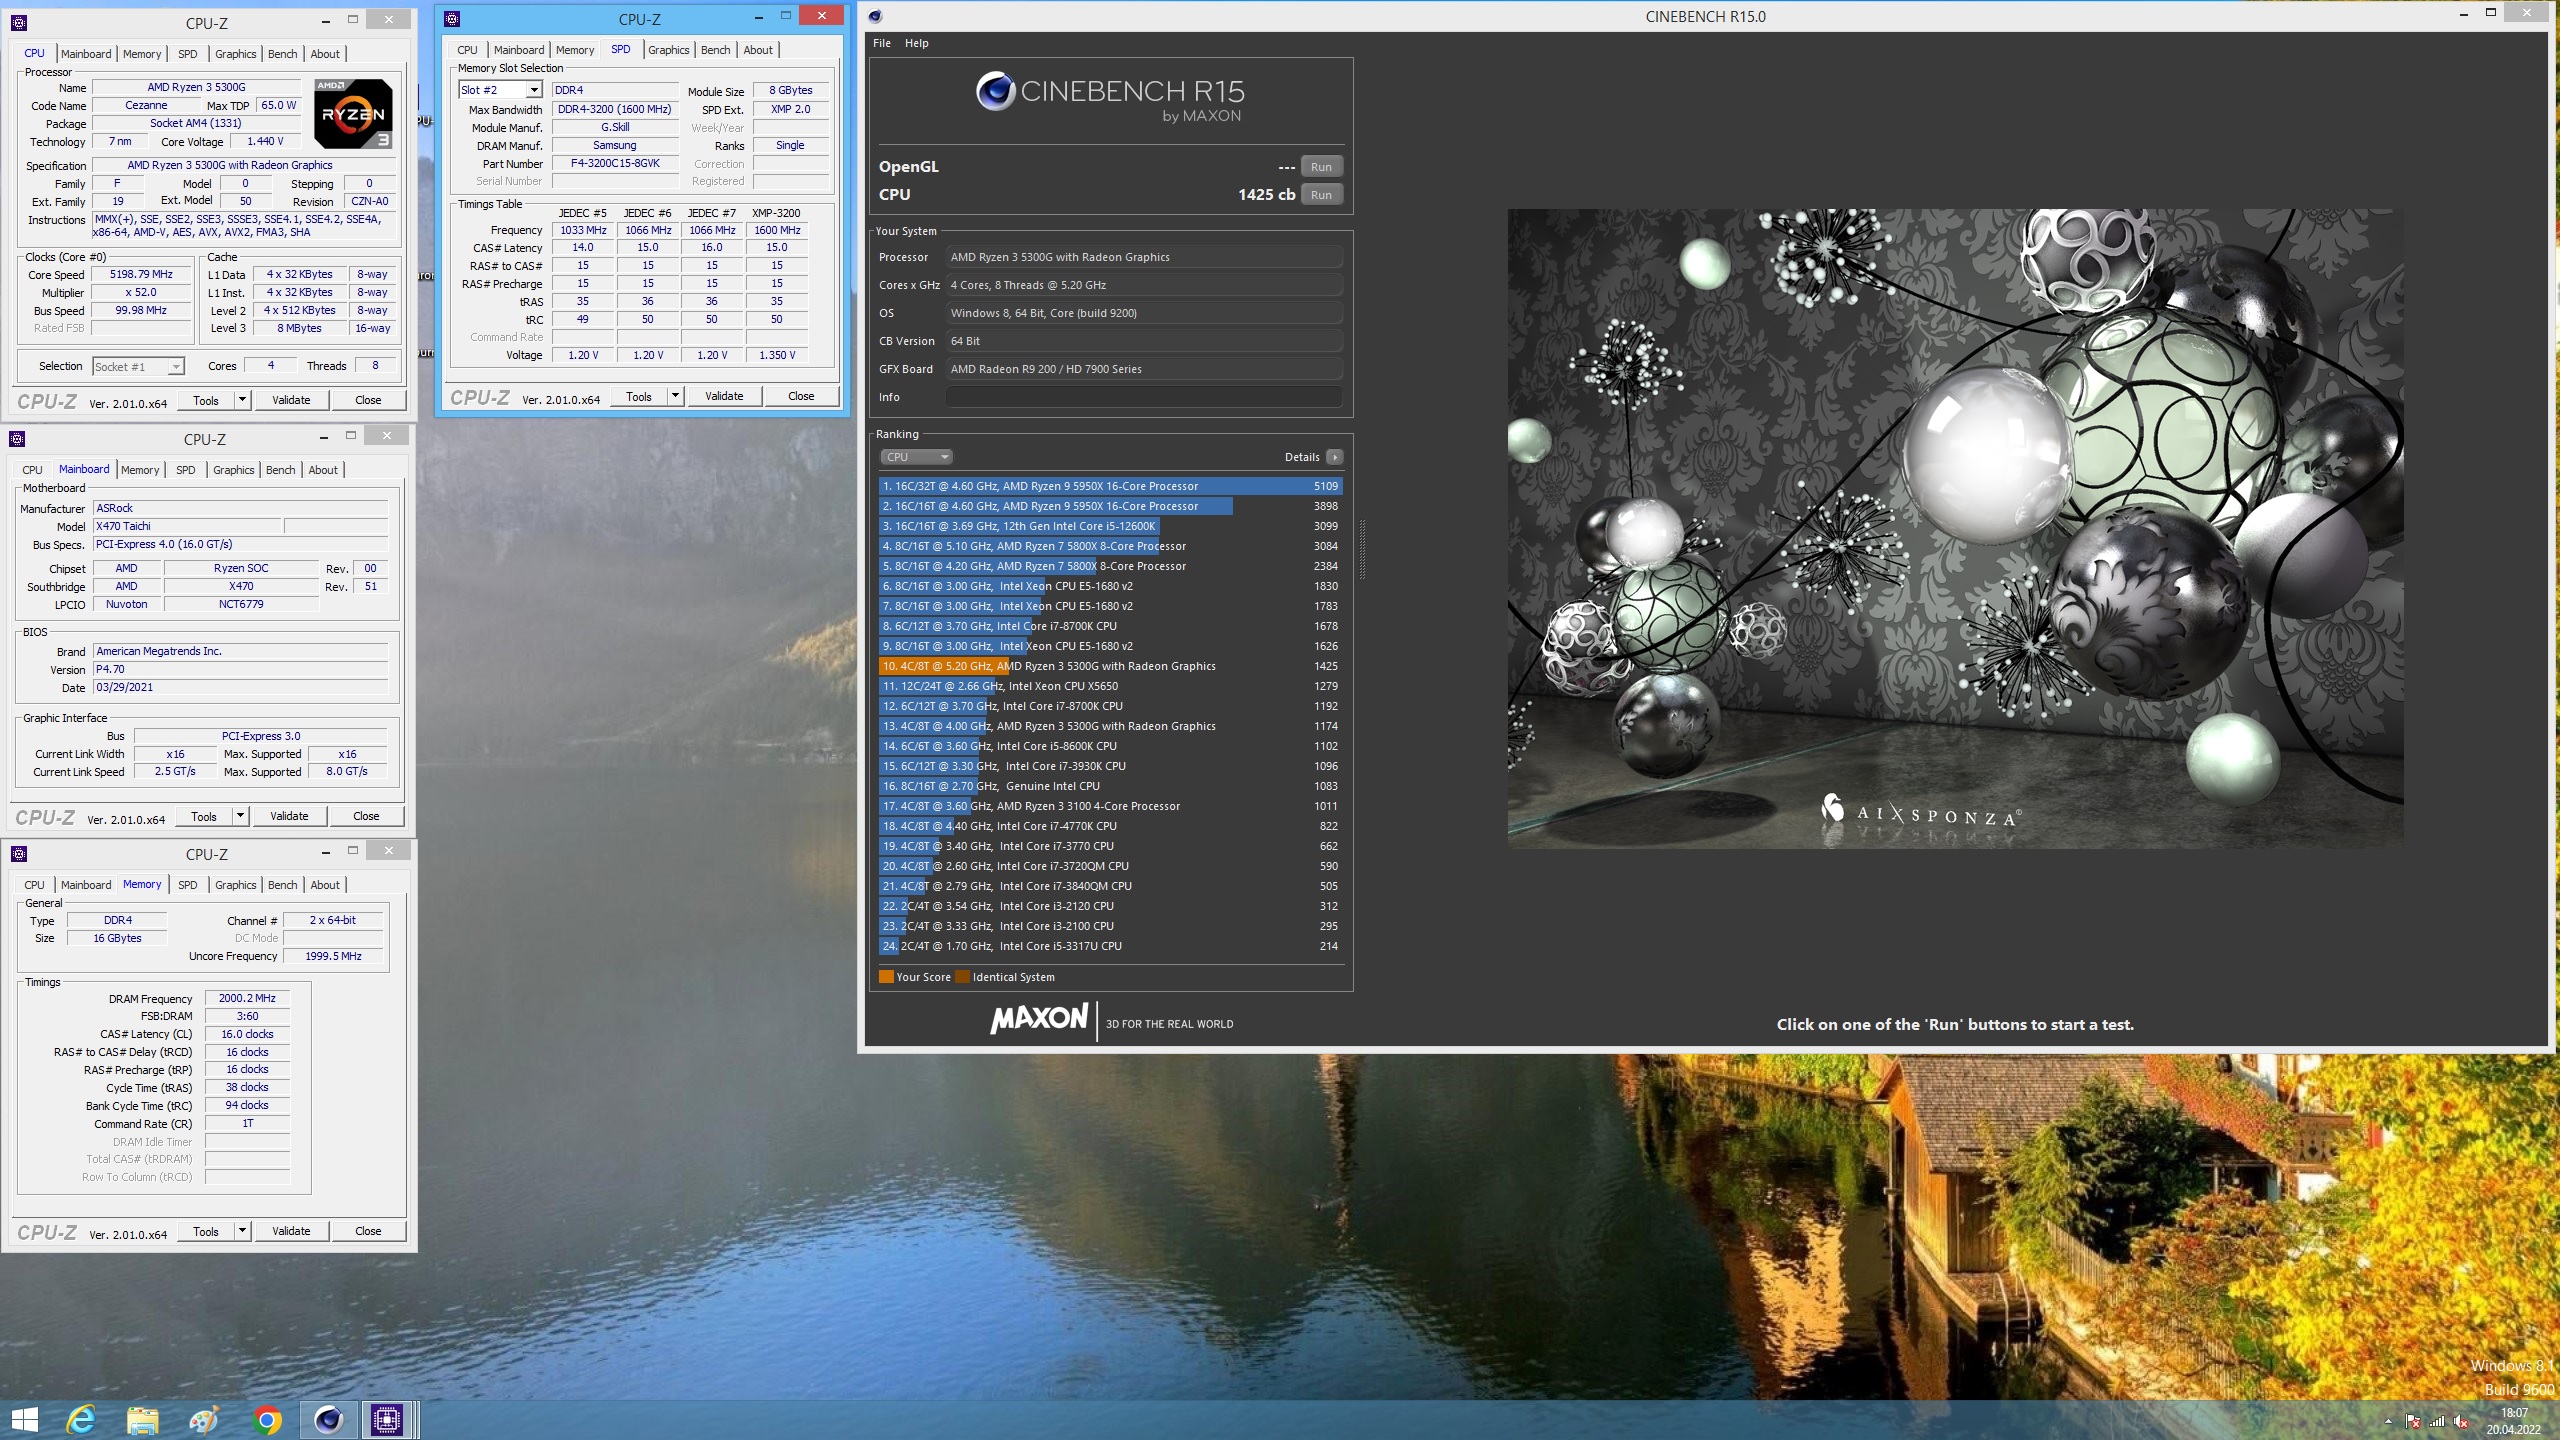Click the Ryzen 3 logo in CPU-Z
Image resolution: width=2560 pixels, height=1440 pixels.
353,114
